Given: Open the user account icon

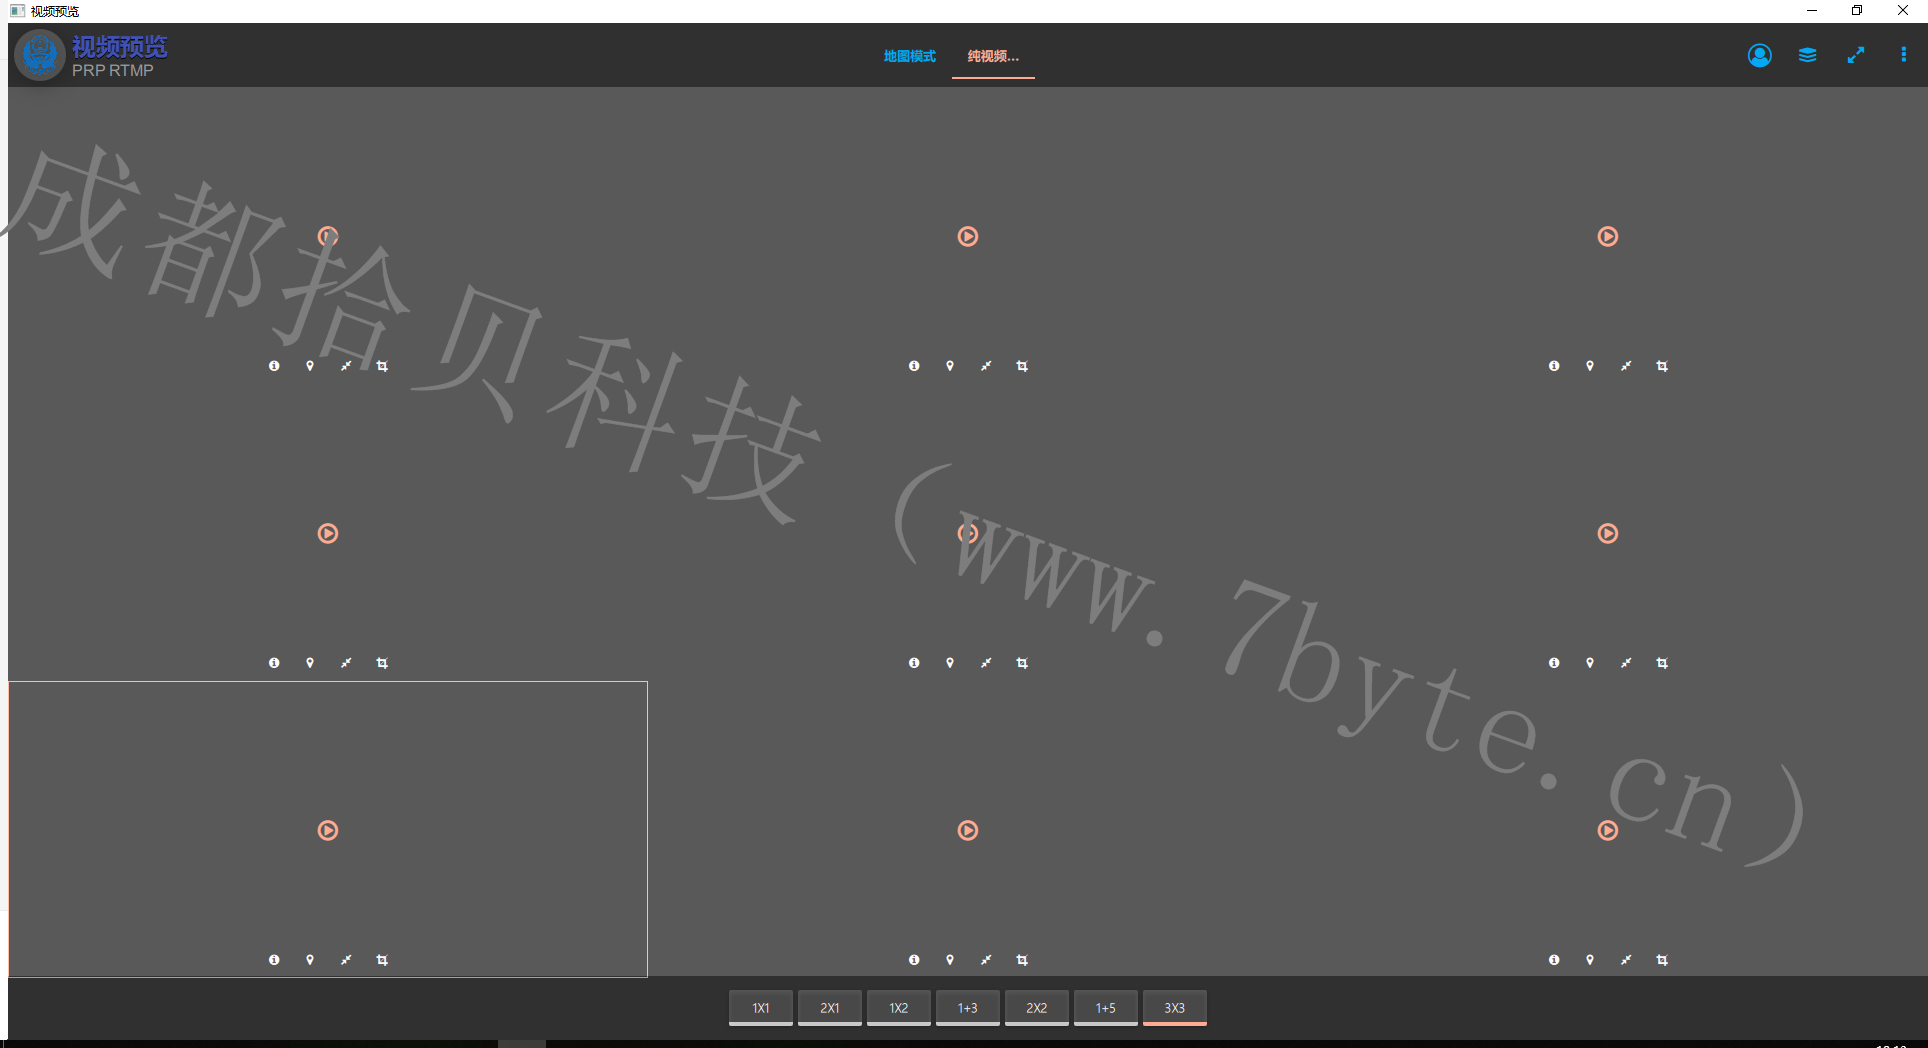Looking at the screenshot, I should point(1760,55).
